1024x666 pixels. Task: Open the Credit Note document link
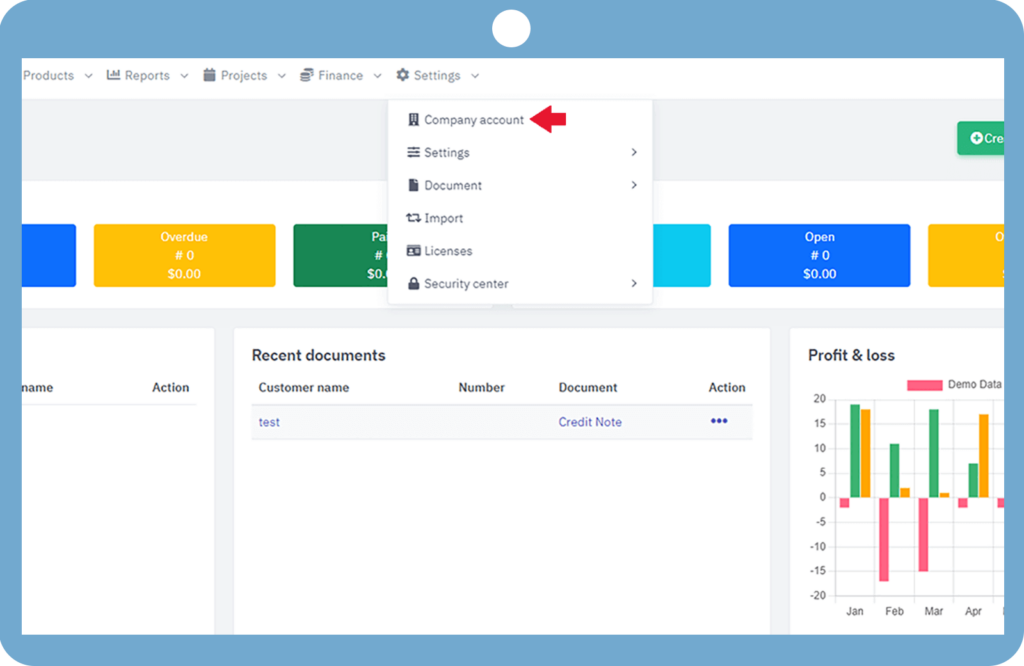pyautogui.click(x=590, y=422)
